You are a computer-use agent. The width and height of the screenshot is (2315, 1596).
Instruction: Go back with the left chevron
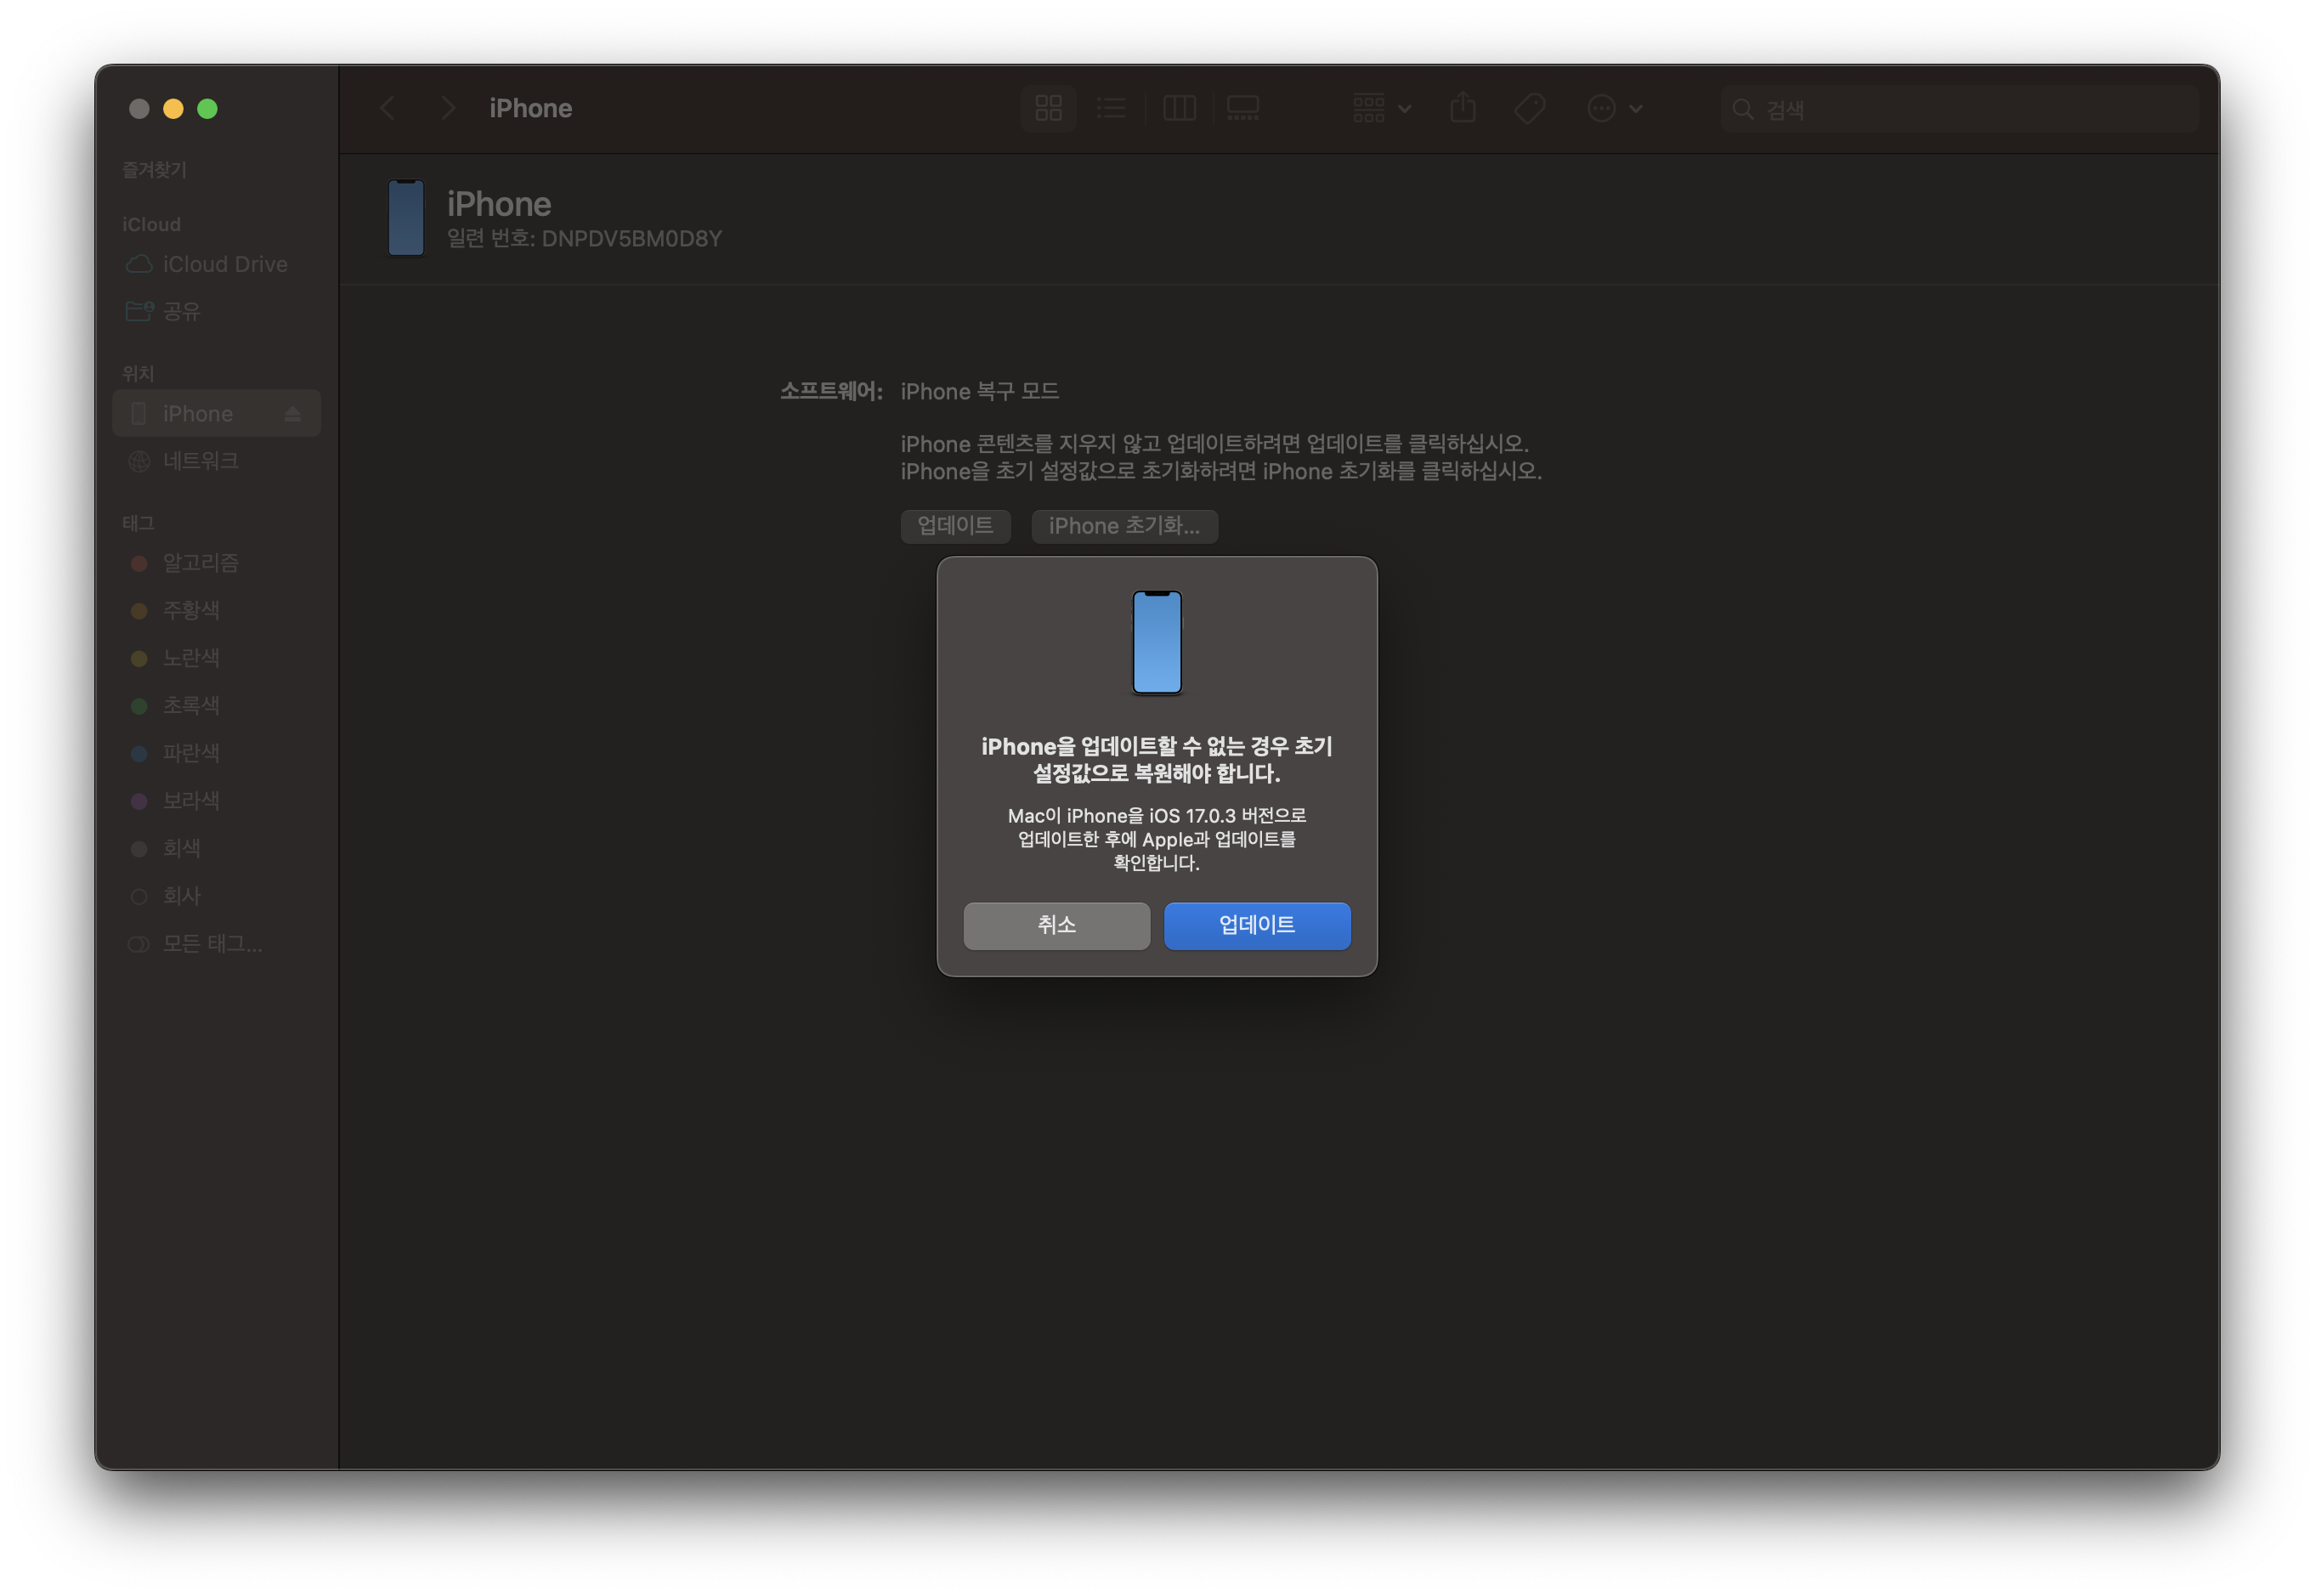coord(388,108)
